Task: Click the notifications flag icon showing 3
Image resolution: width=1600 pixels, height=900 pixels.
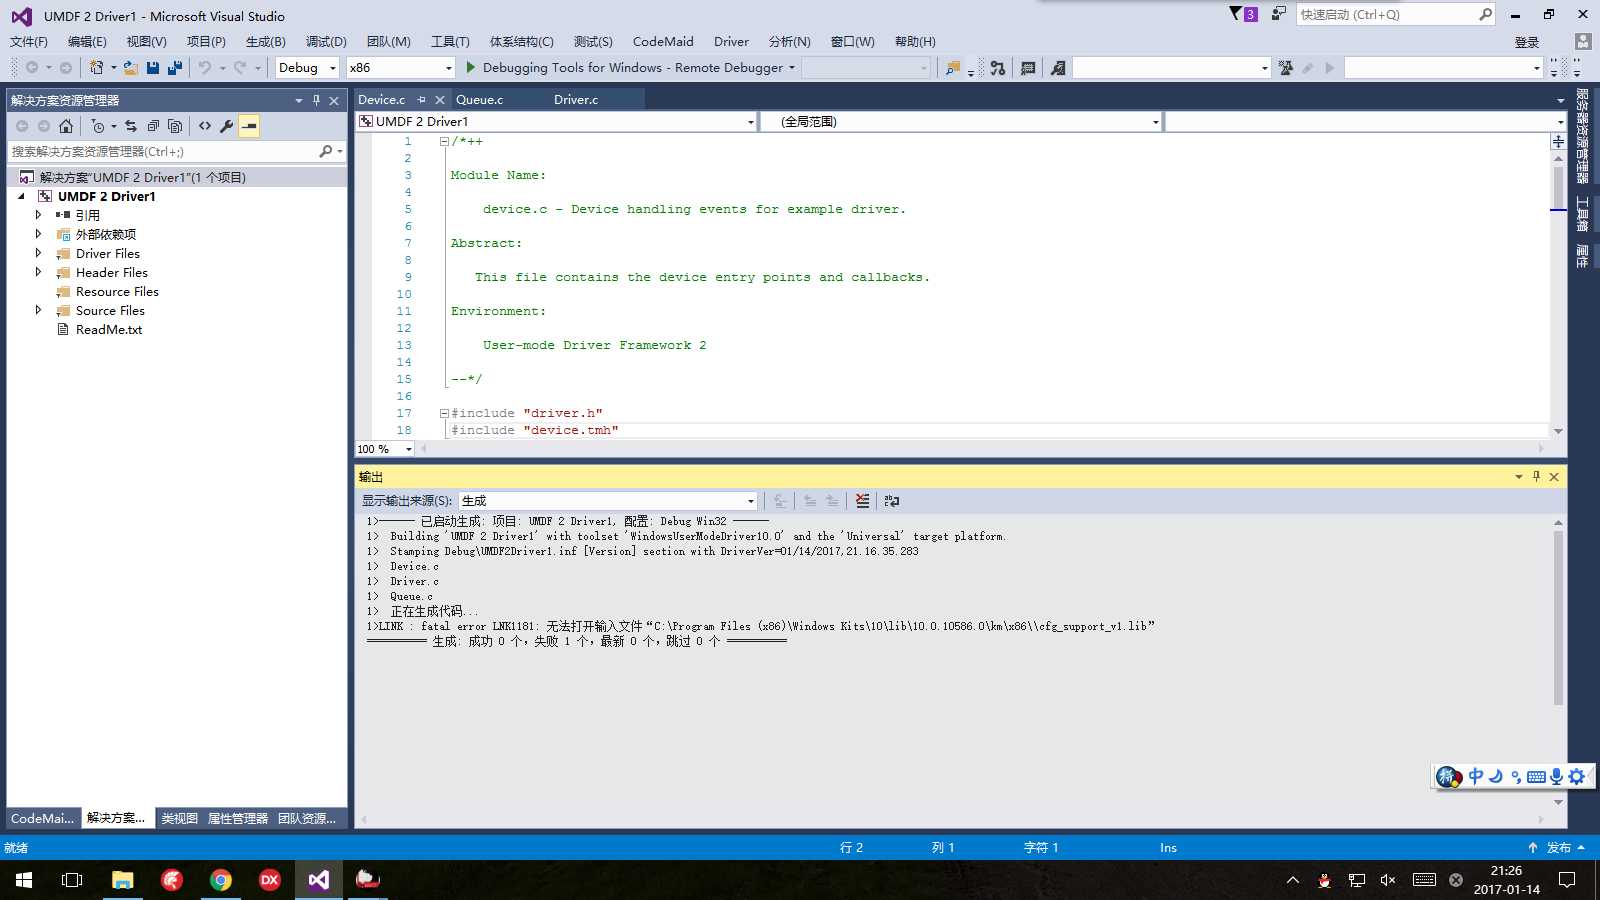Action: pos(1243,14)
